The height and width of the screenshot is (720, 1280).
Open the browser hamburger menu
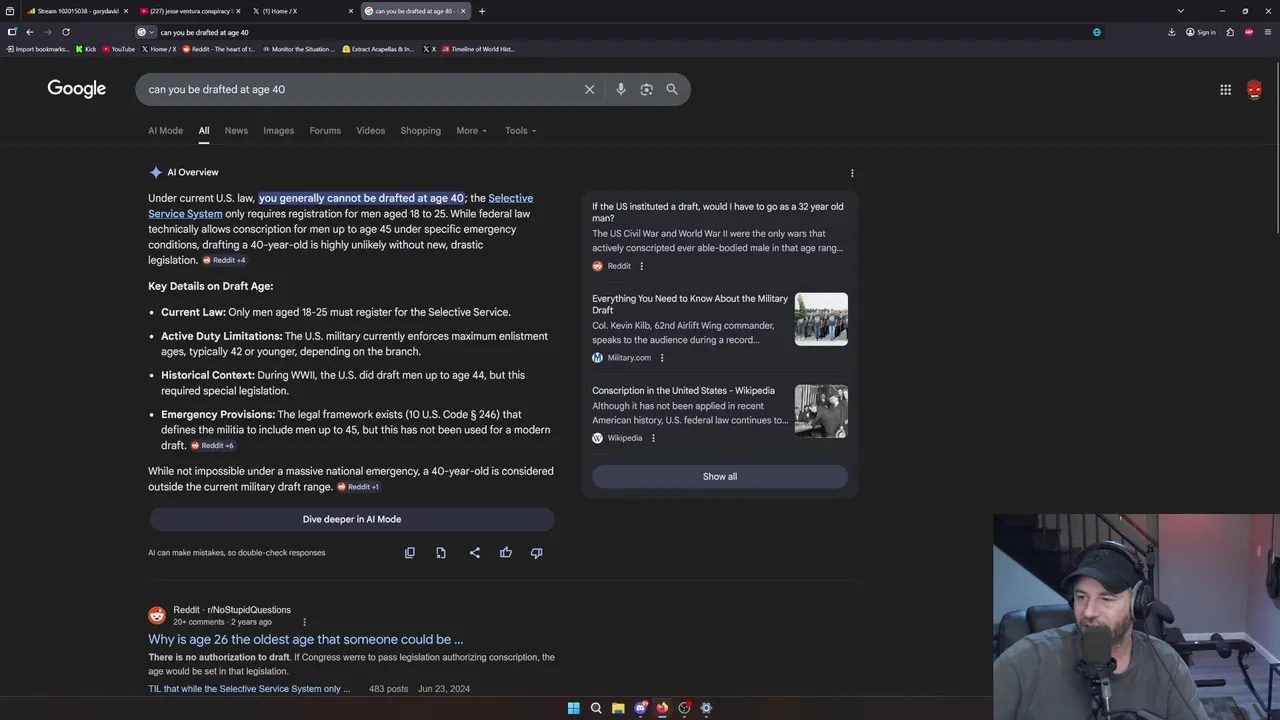[1268, 32]
